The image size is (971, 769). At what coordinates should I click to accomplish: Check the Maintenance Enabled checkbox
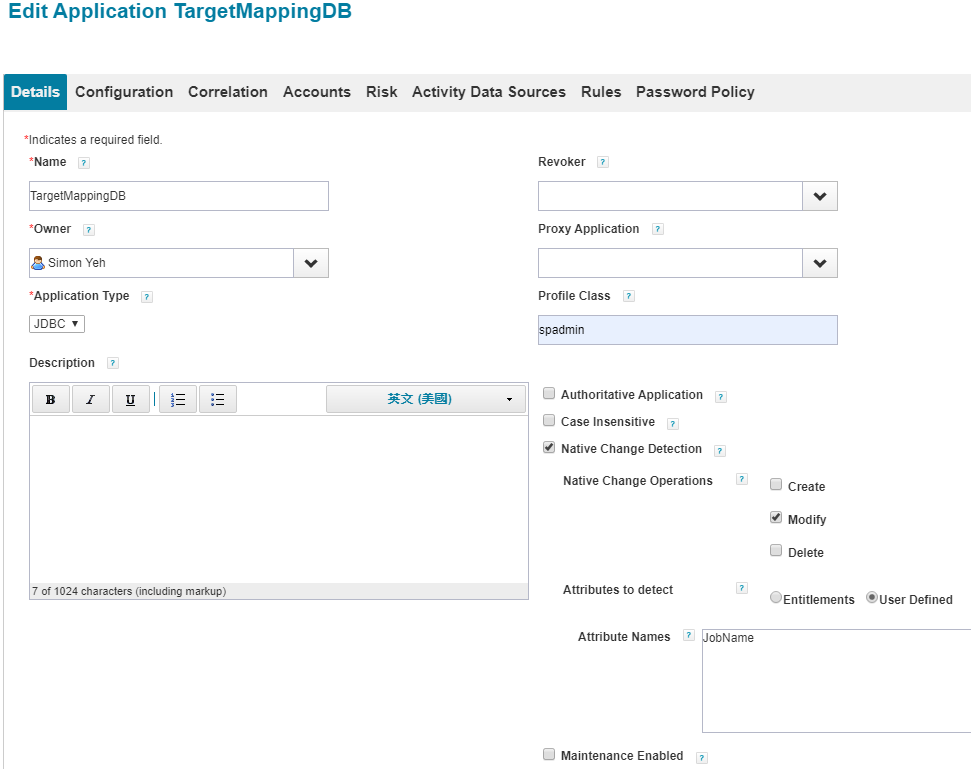click(549, 755)
